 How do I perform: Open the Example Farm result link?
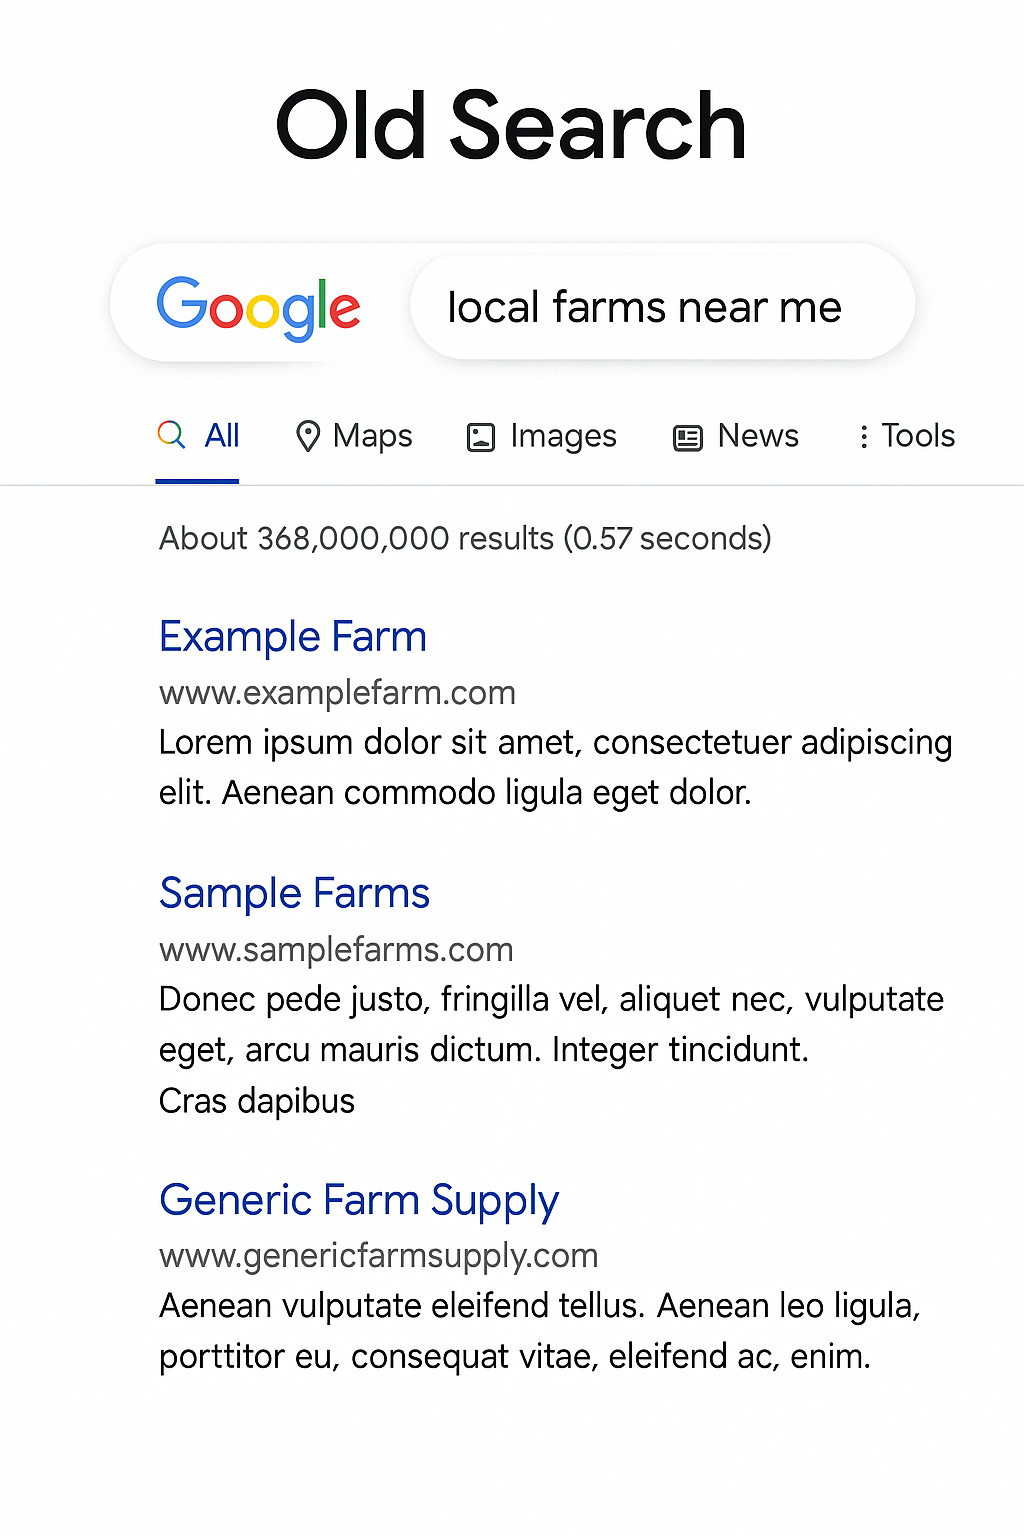[x=293, y=637]
